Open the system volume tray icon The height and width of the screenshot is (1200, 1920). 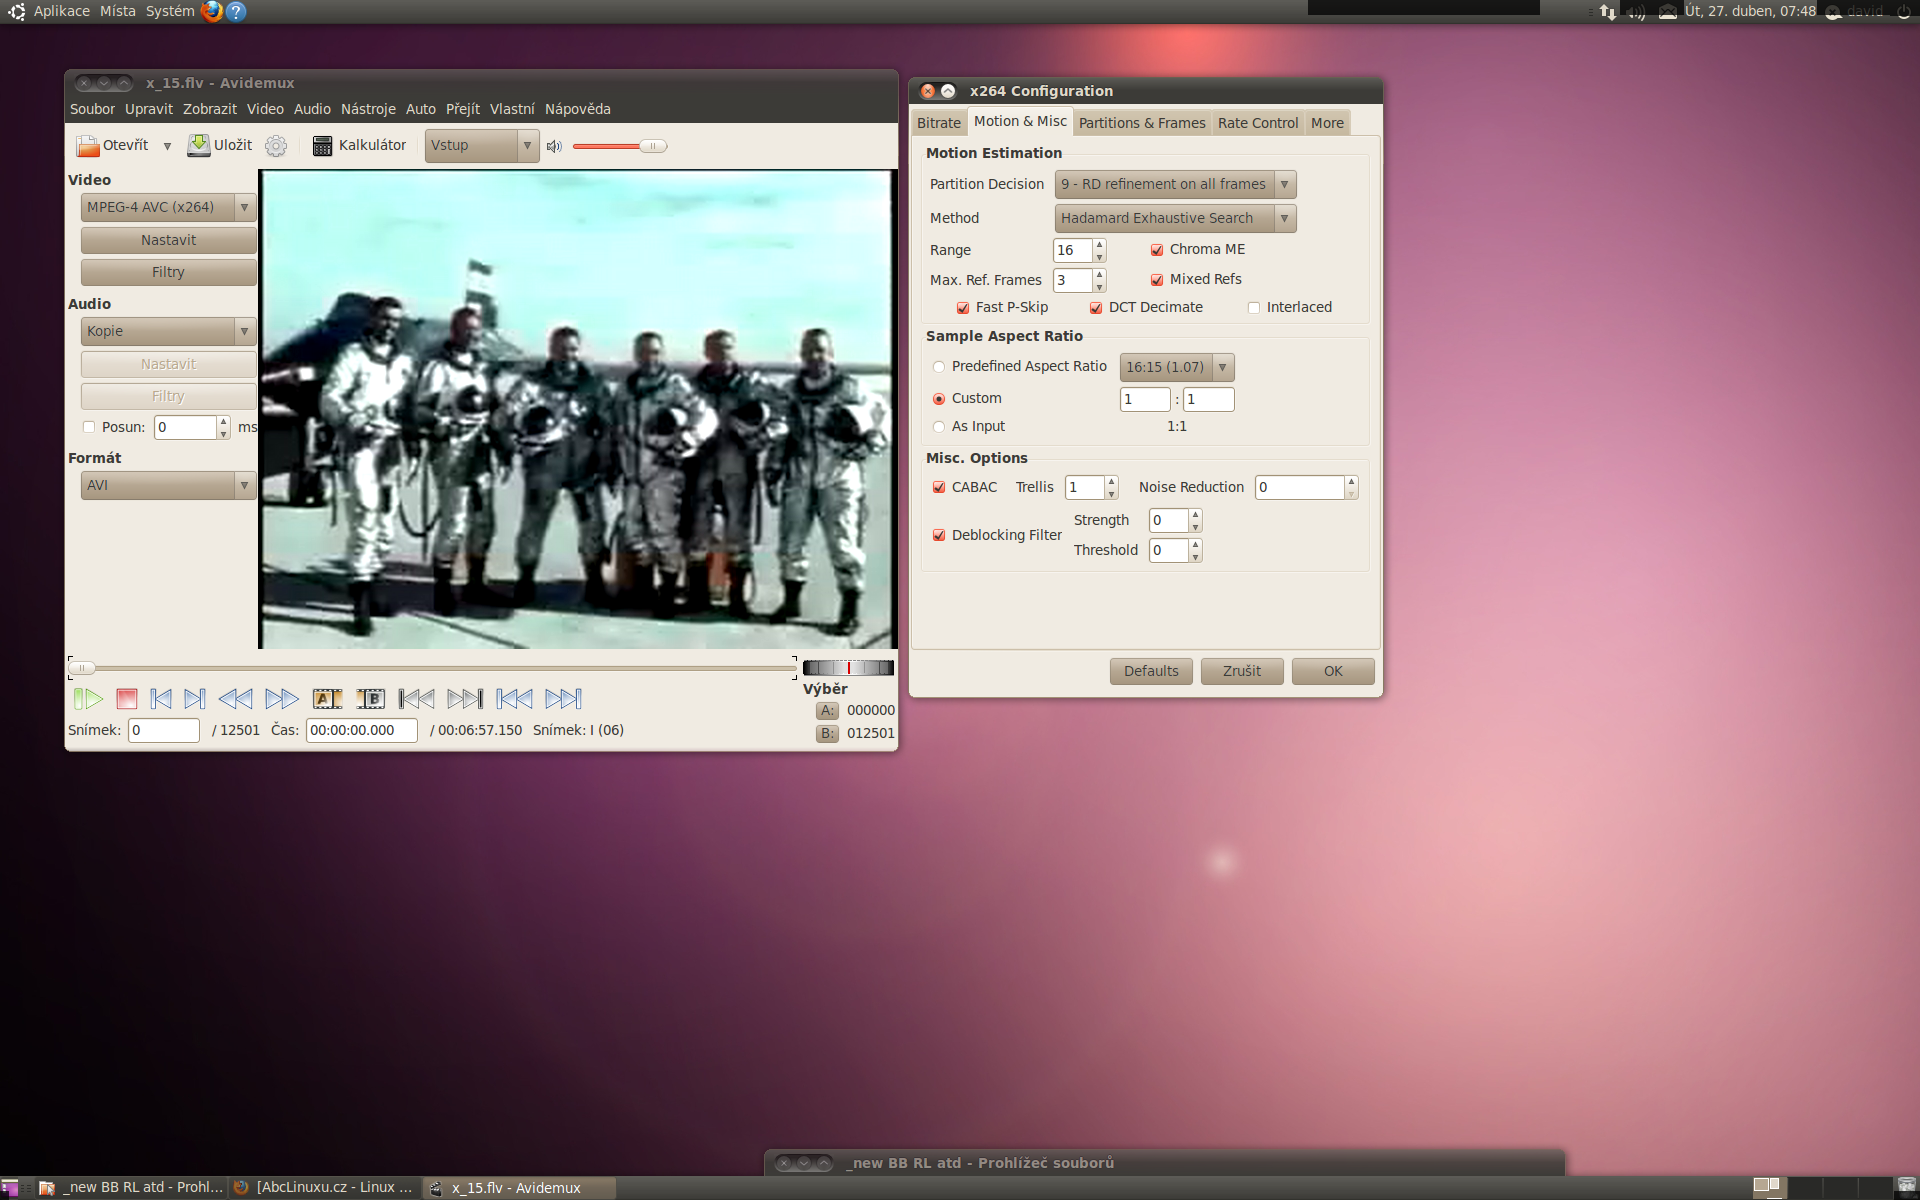tap(1636, 12)
